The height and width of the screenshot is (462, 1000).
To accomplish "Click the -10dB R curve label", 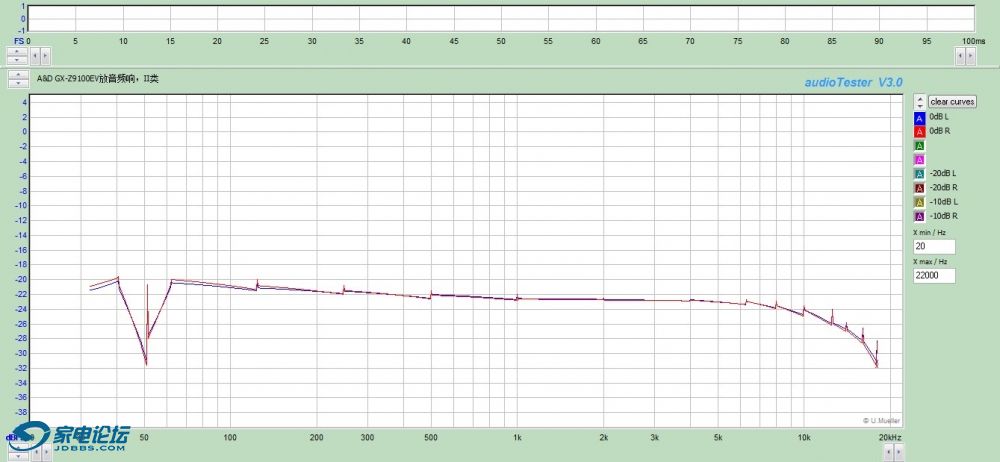I will click(x=945, y=216).
